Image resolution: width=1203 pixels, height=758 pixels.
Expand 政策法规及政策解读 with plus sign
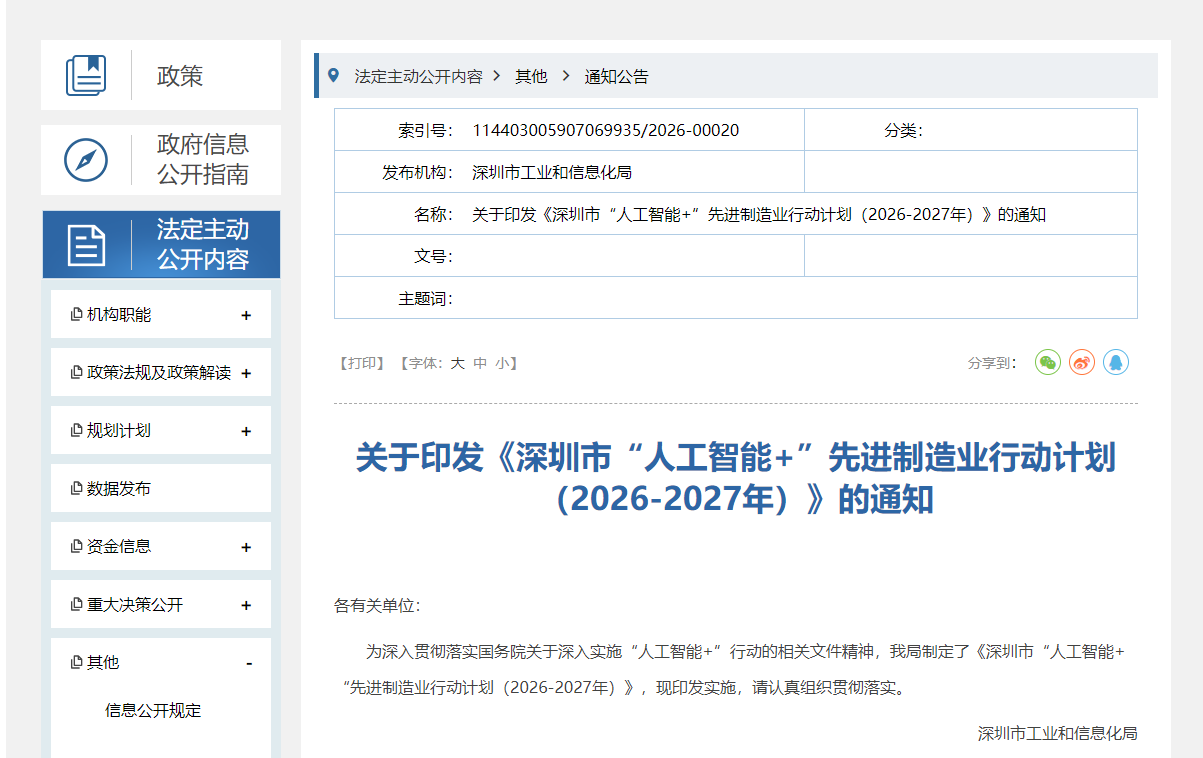(246, 374)
